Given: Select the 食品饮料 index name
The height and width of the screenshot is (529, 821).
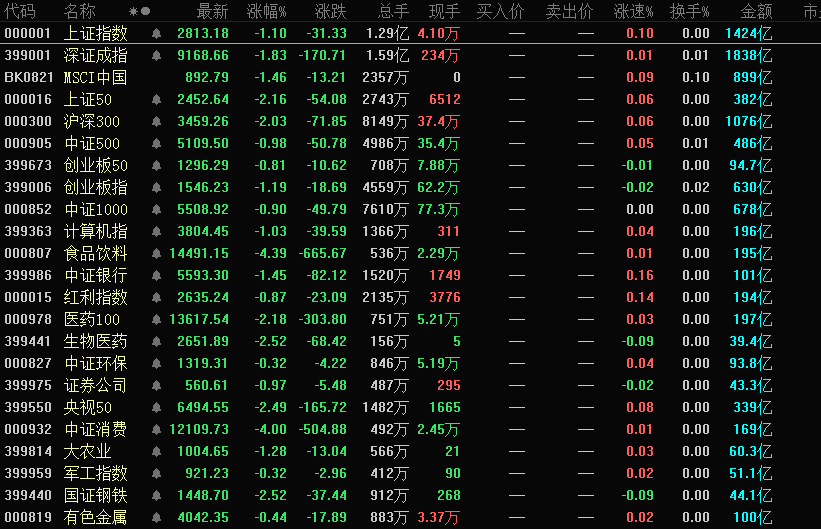Looking at the screenshot, I should pos(95,254).
